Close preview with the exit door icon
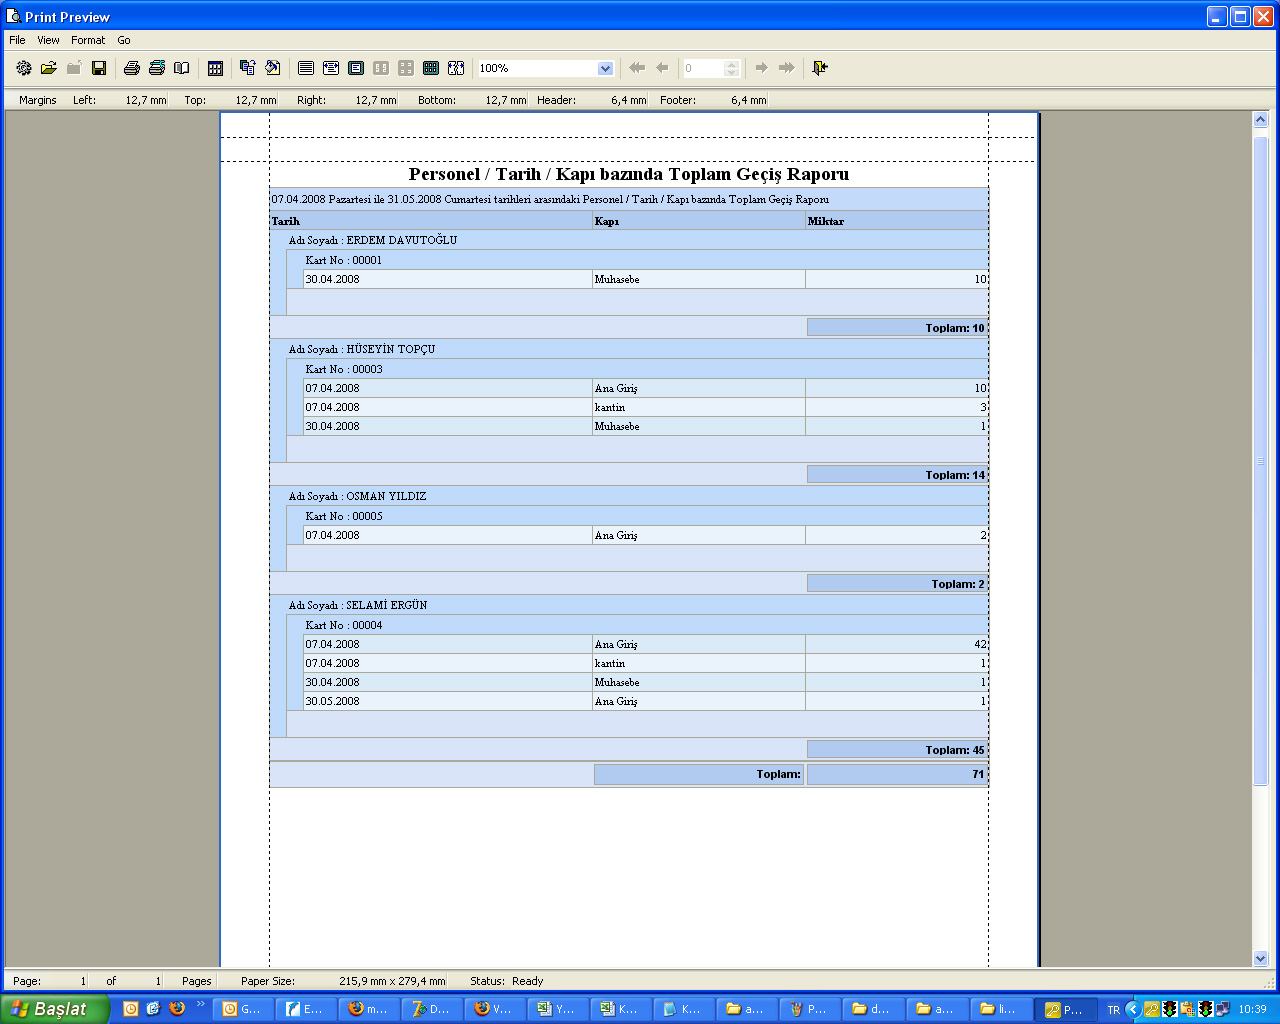Image resolution: width=1280 pixels, height=1024 pixels. click(x=820, y=68)
